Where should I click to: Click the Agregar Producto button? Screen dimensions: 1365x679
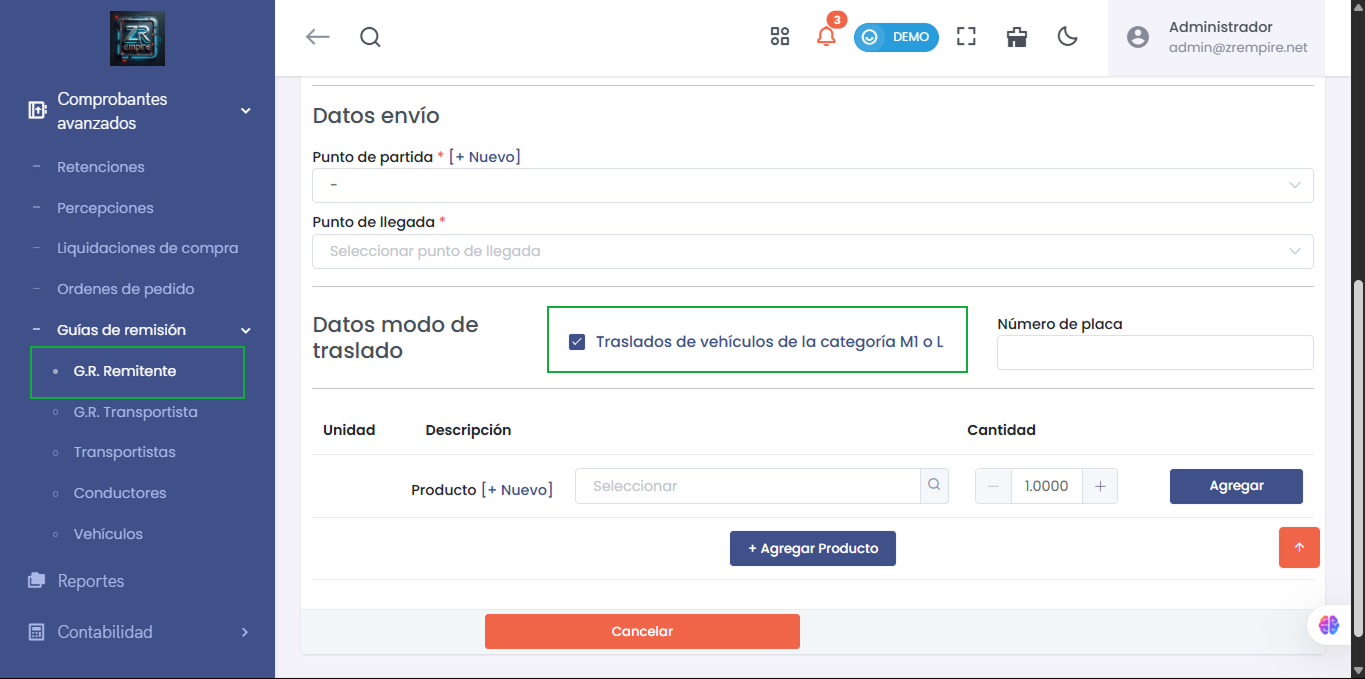(812, 548)
